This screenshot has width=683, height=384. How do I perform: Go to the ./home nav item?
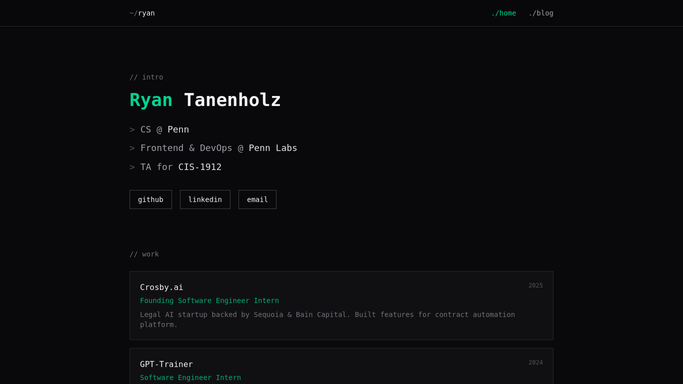click(x=503, y=13)
